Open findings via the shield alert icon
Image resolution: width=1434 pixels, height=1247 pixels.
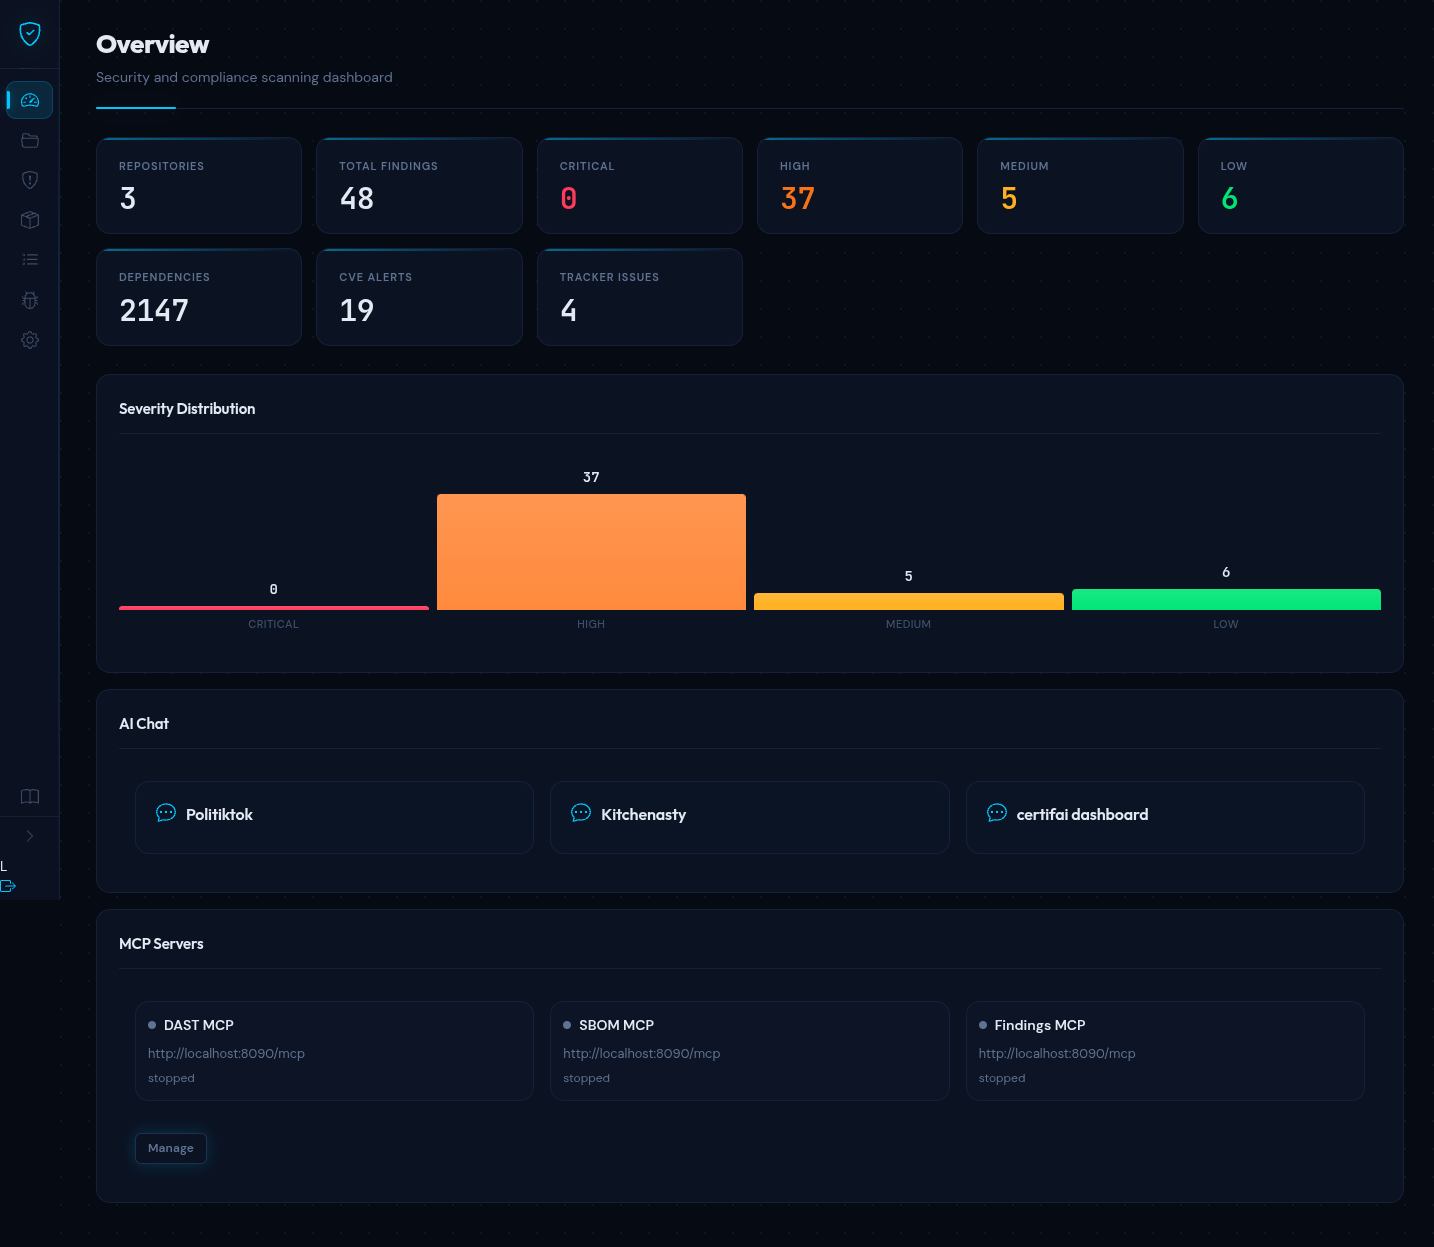(x=30, y=180)
